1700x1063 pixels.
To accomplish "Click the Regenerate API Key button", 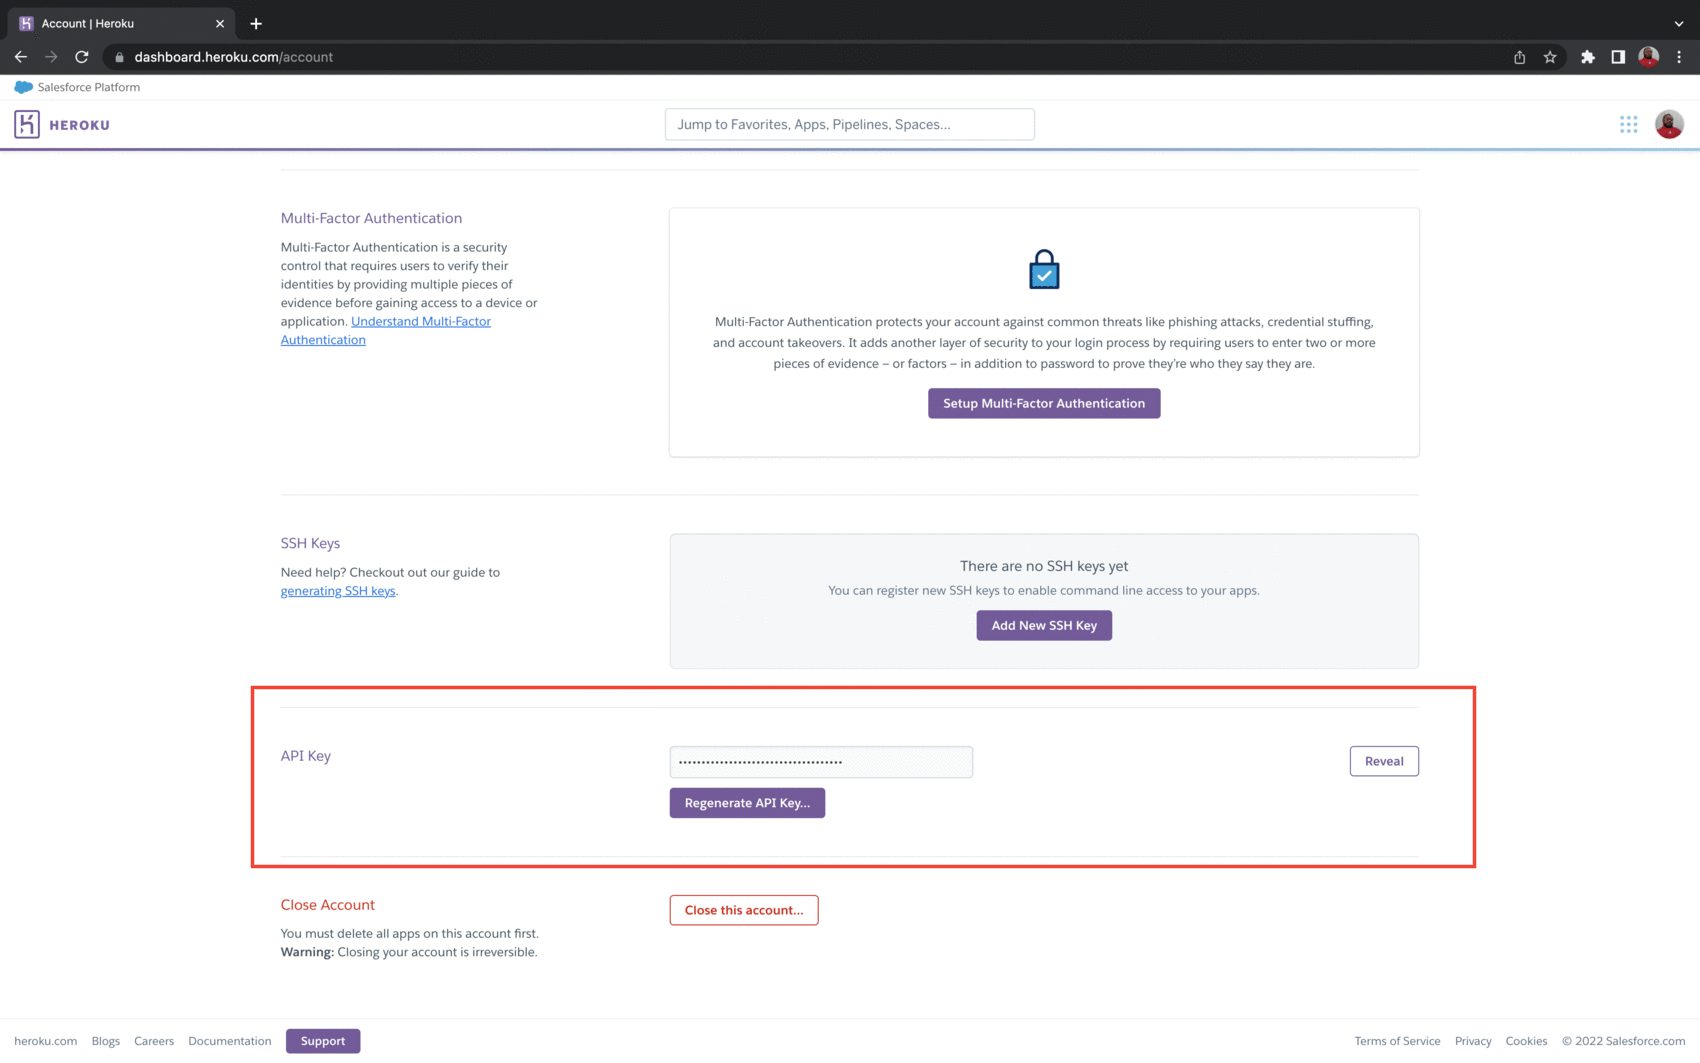I will point(746,802).
